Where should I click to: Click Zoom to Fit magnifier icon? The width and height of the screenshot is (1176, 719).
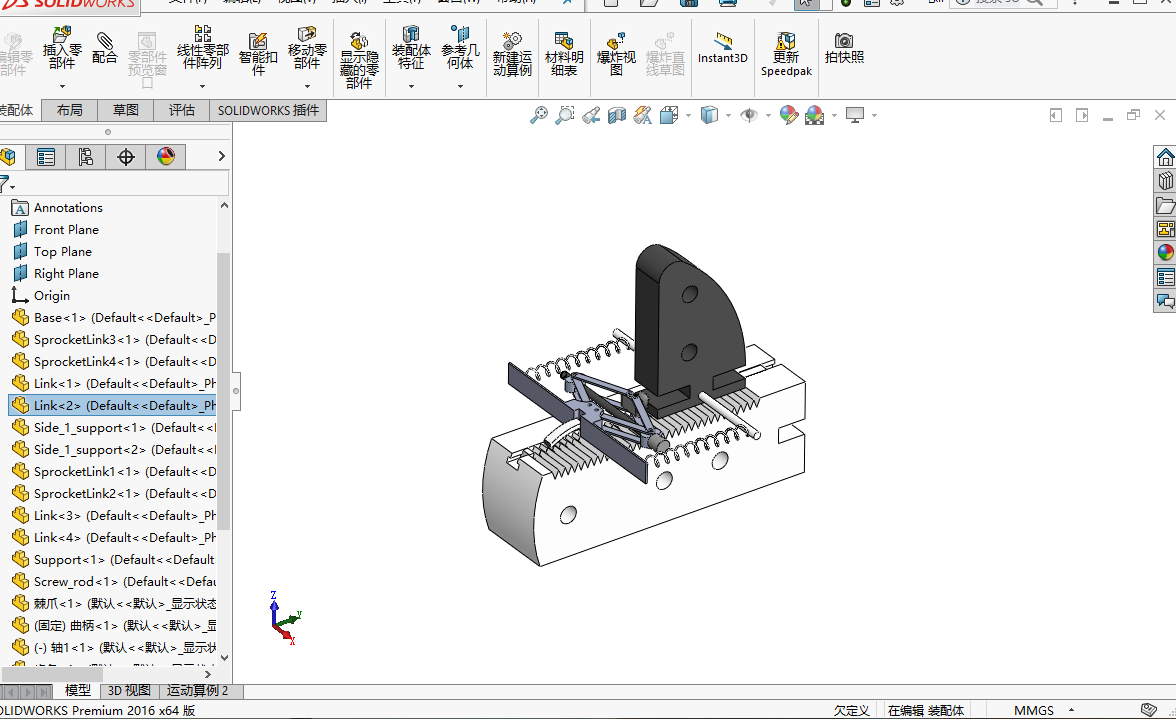[x=538, y=115]
